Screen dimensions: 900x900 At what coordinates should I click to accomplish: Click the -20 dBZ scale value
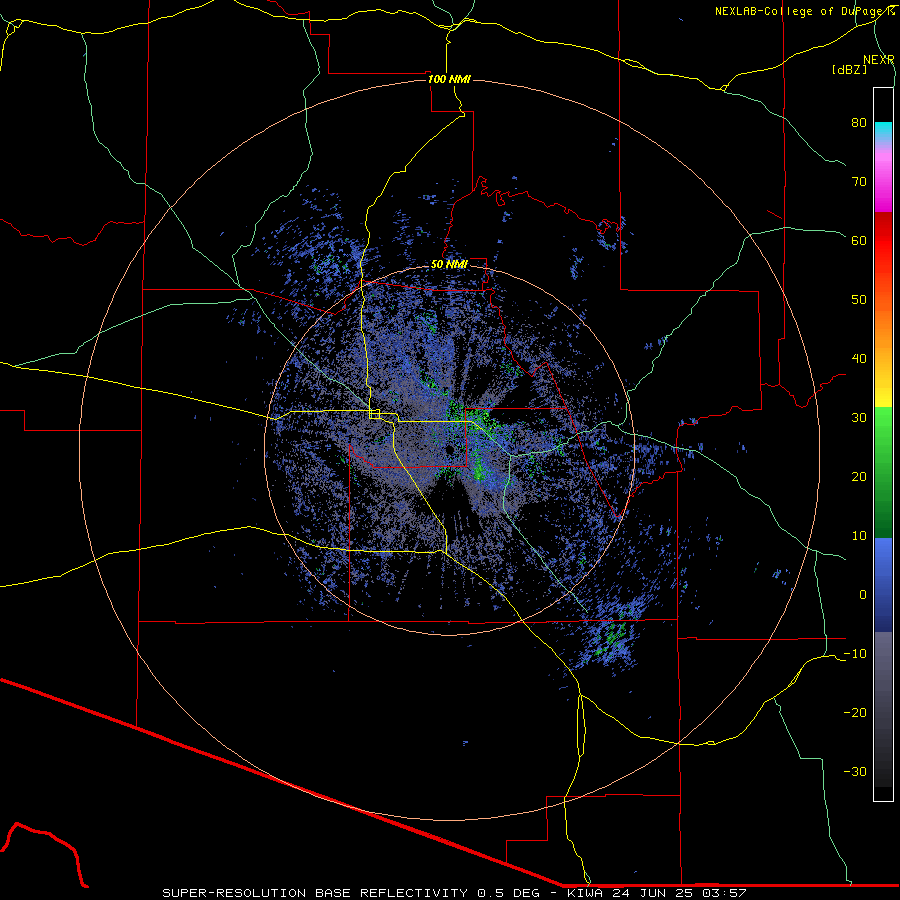click(855, 713)
